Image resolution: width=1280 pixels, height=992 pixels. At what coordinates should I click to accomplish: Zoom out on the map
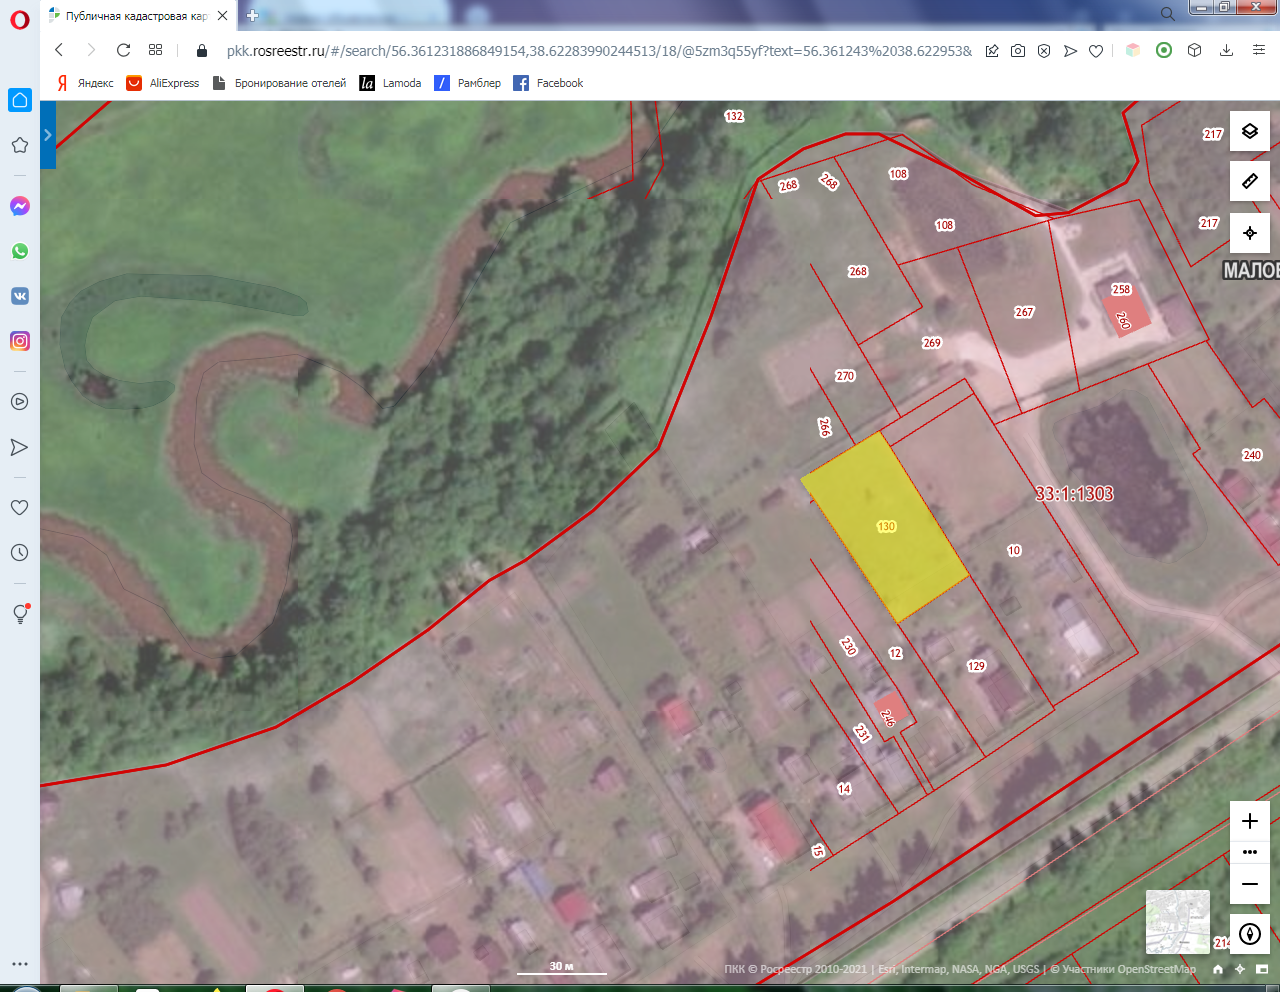point(1250,884)
